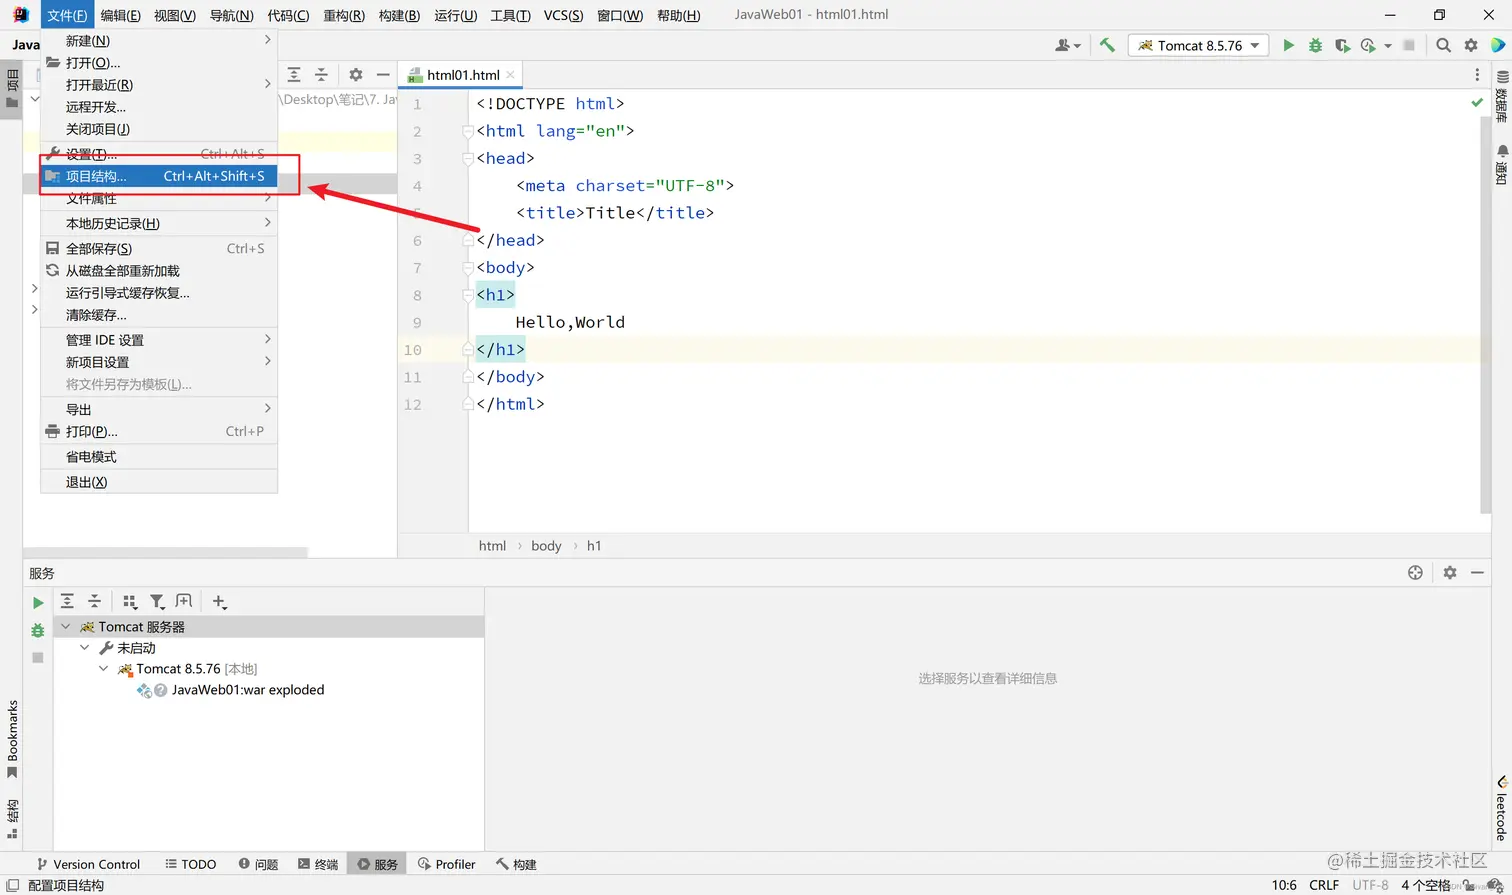Image resolution: width=1512 pixels, height=895 pixels.
Task: Open the search everywhere magnifier icon
Action: click(x=1443, y=45)
